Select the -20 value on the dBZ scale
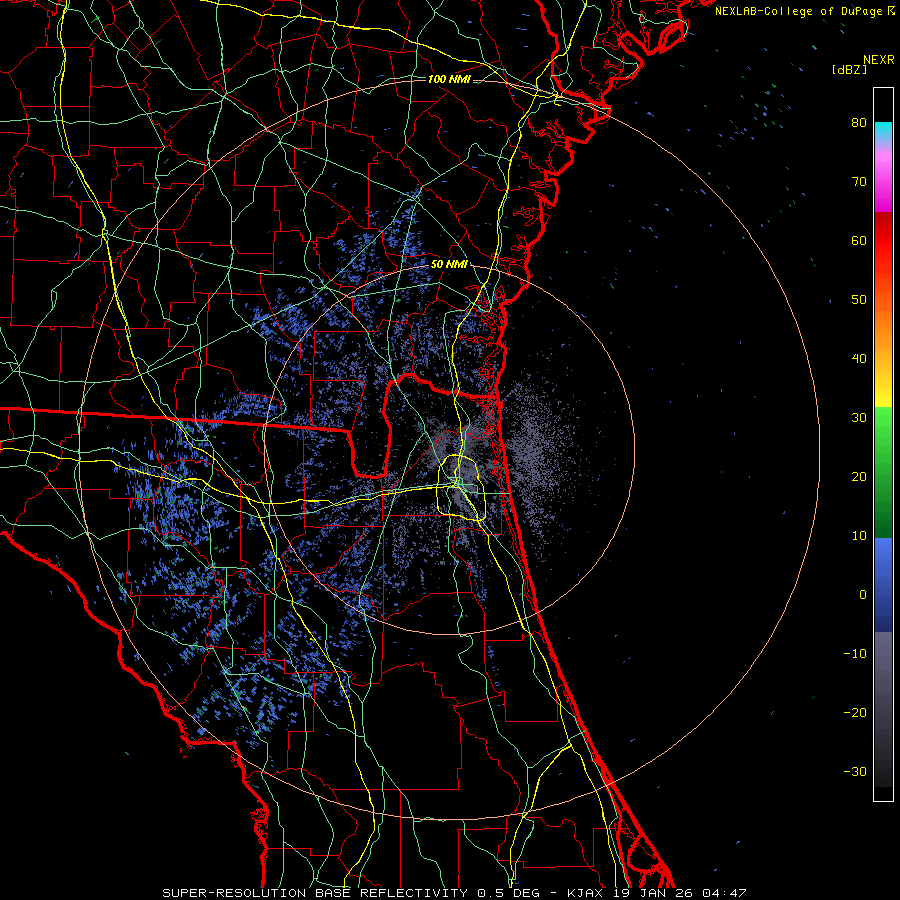 click(855, 712)
